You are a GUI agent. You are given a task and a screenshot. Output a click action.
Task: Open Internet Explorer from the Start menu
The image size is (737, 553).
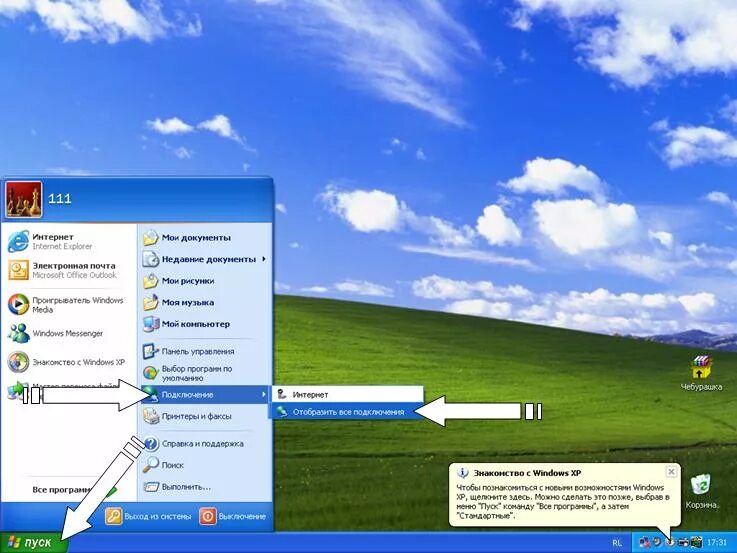[x=69, y=241]
